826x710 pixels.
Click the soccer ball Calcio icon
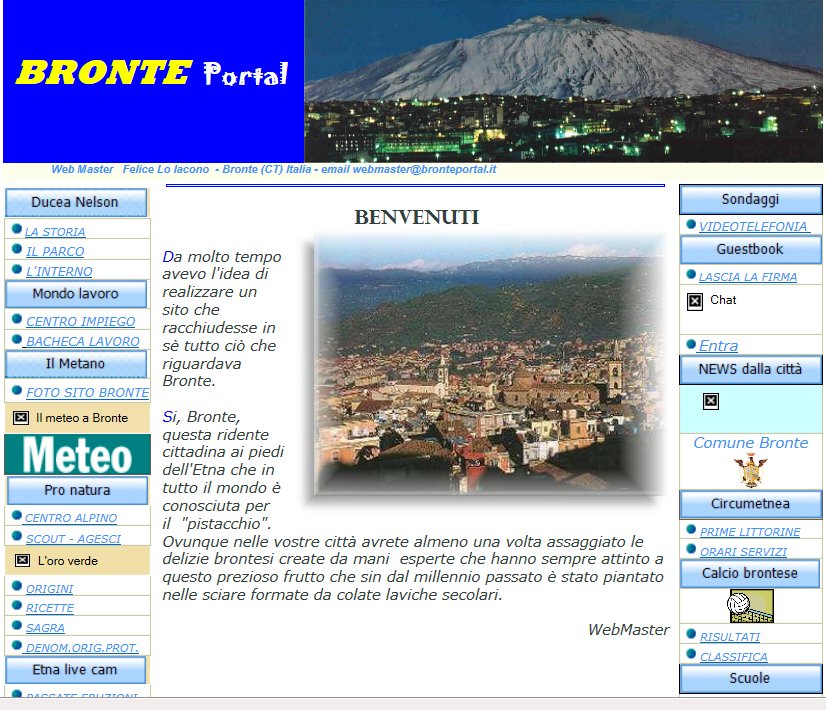pos(750,606)
